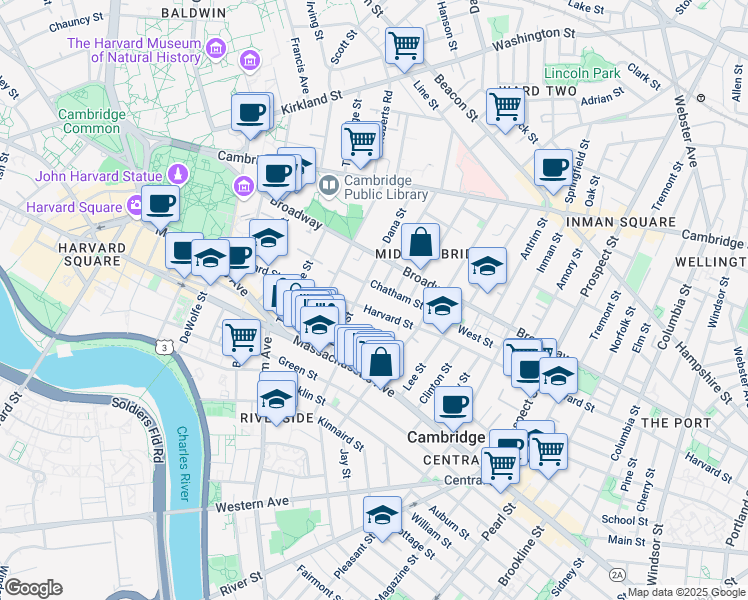Click the Harvard Square camera pin
Screen dimensions: 748x600
point(135,205)
